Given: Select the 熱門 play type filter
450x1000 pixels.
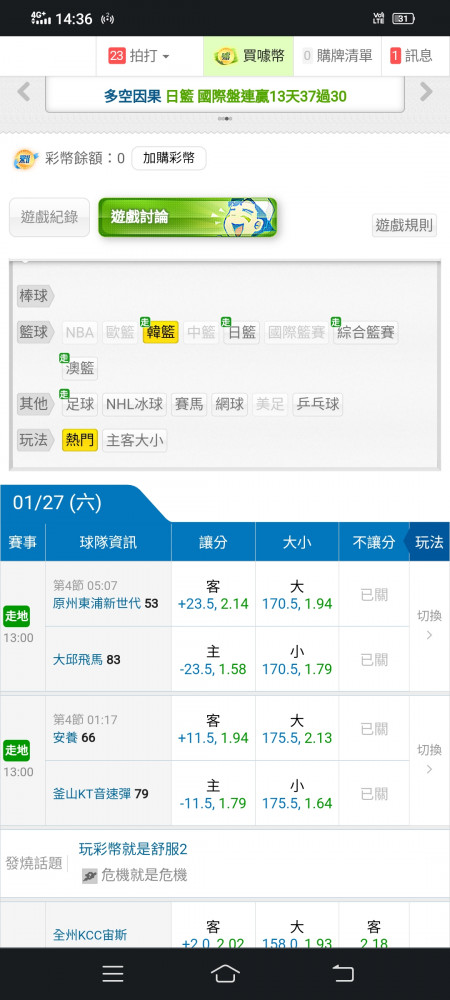Looking at the screenshot, I should (80, 440).
